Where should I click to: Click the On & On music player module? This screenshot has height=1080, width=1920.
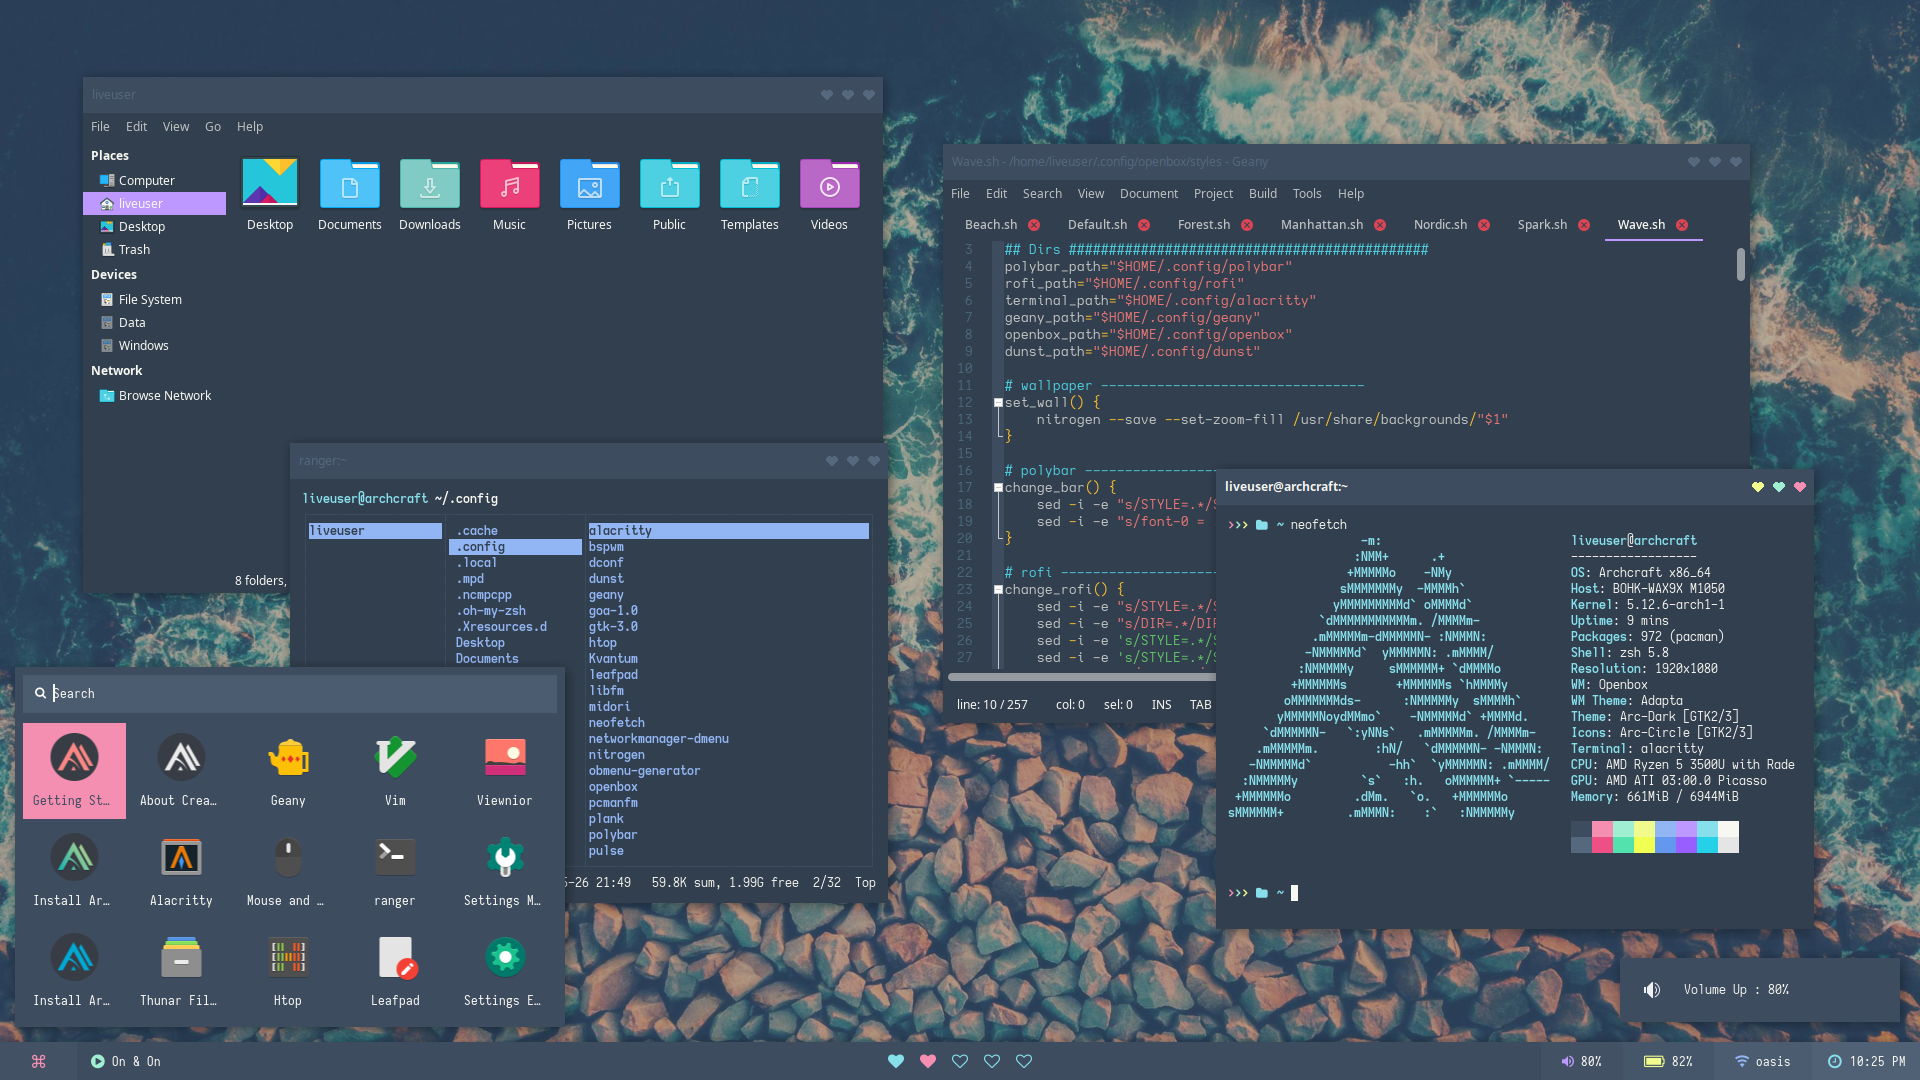tap(126, 1061)
